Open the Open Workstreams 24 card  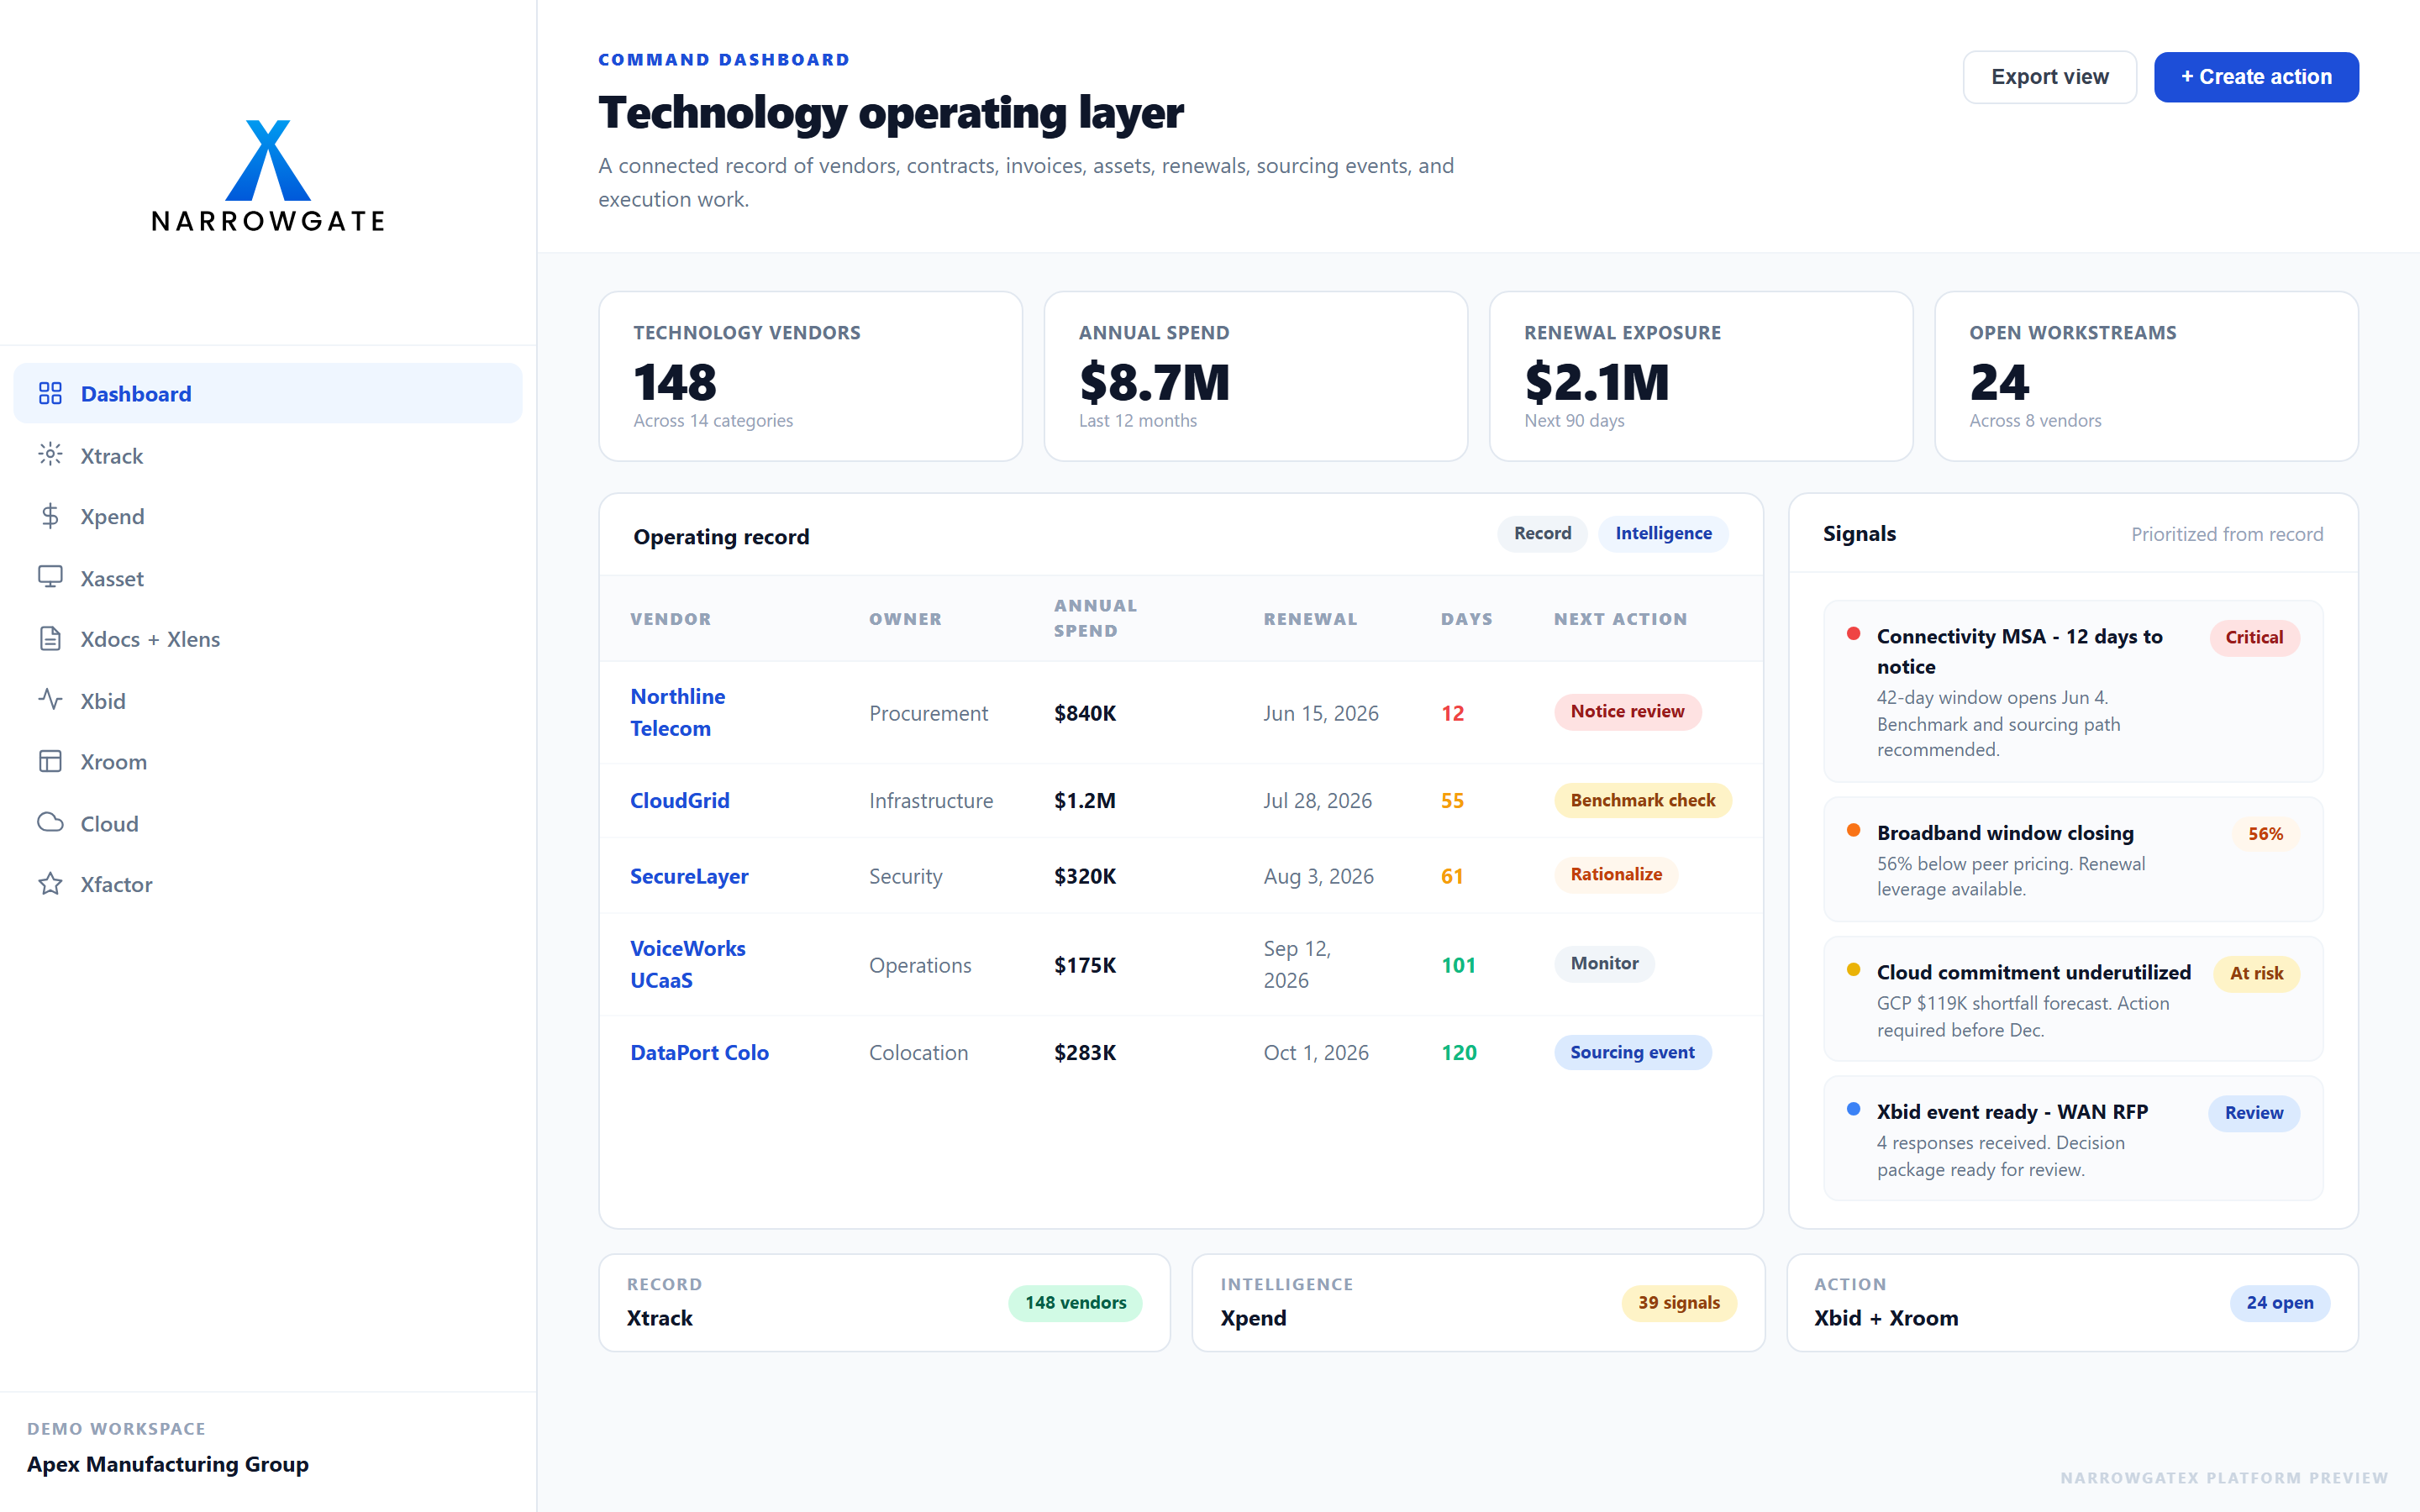coord(2146,376)
